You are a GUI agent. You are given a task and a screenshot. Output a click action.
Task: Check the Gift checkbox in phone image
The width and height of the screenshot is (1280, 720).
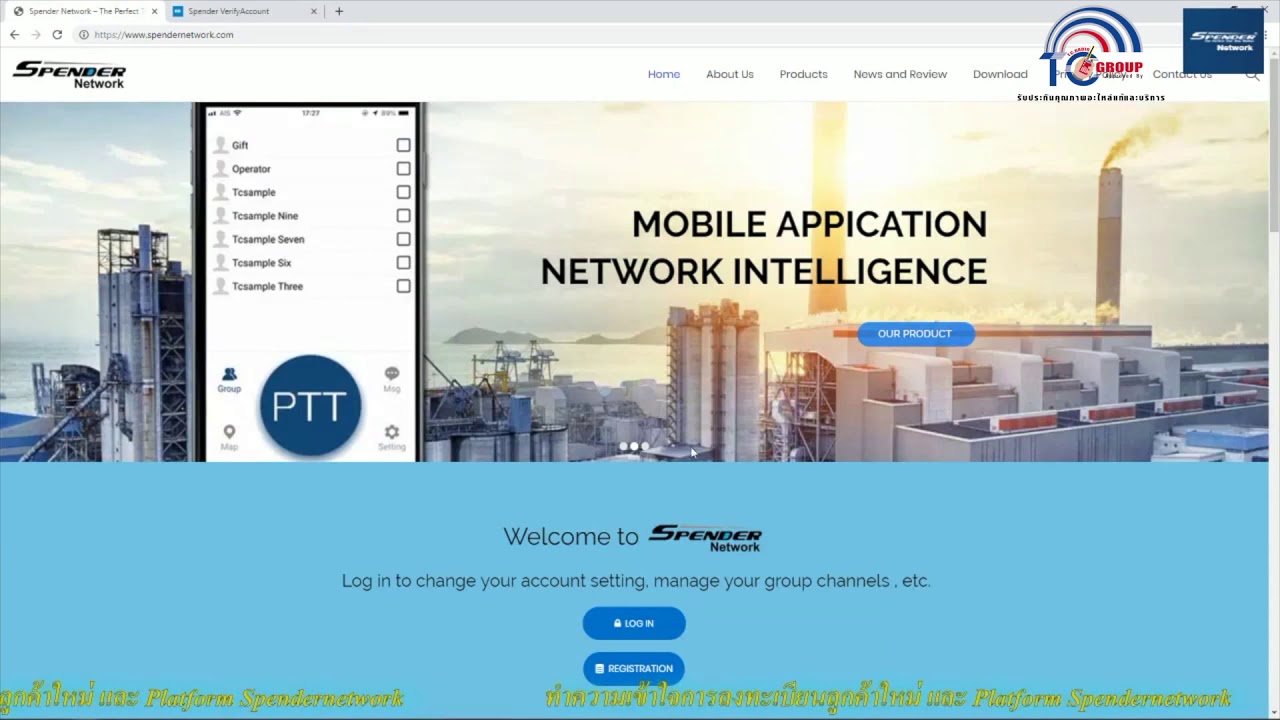pyautogui.click(x=403, y=145)
